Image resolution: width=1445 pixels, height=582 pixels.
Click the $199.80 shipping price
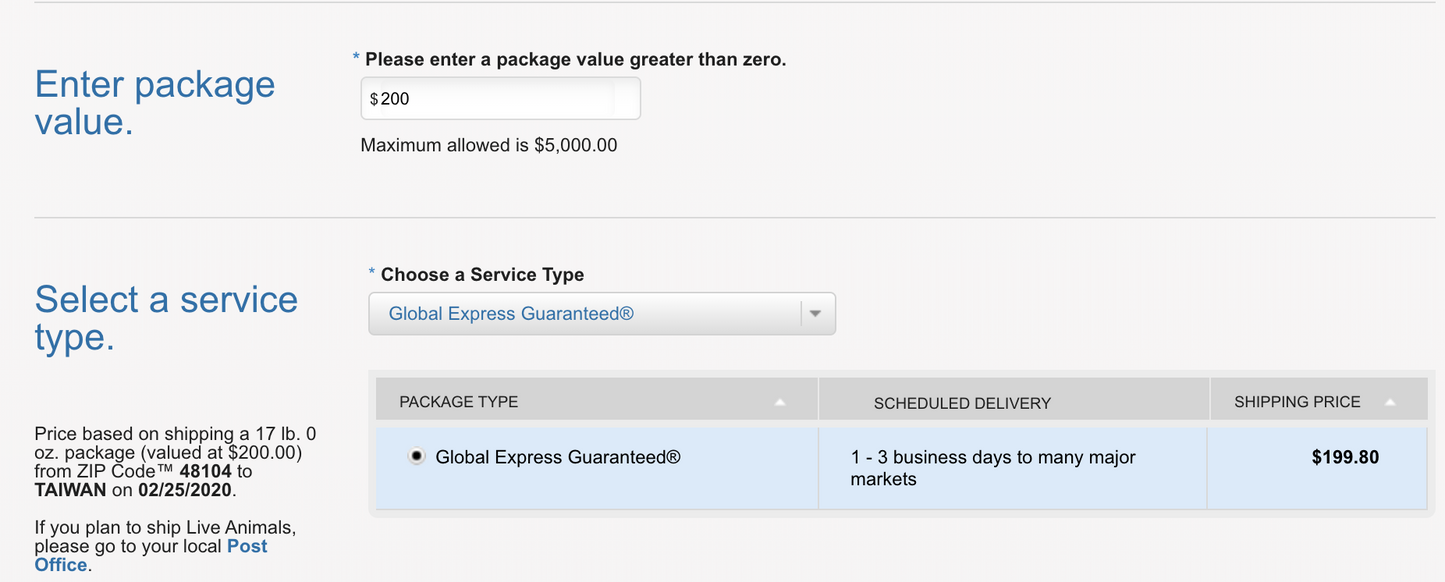coord(1345,457)
